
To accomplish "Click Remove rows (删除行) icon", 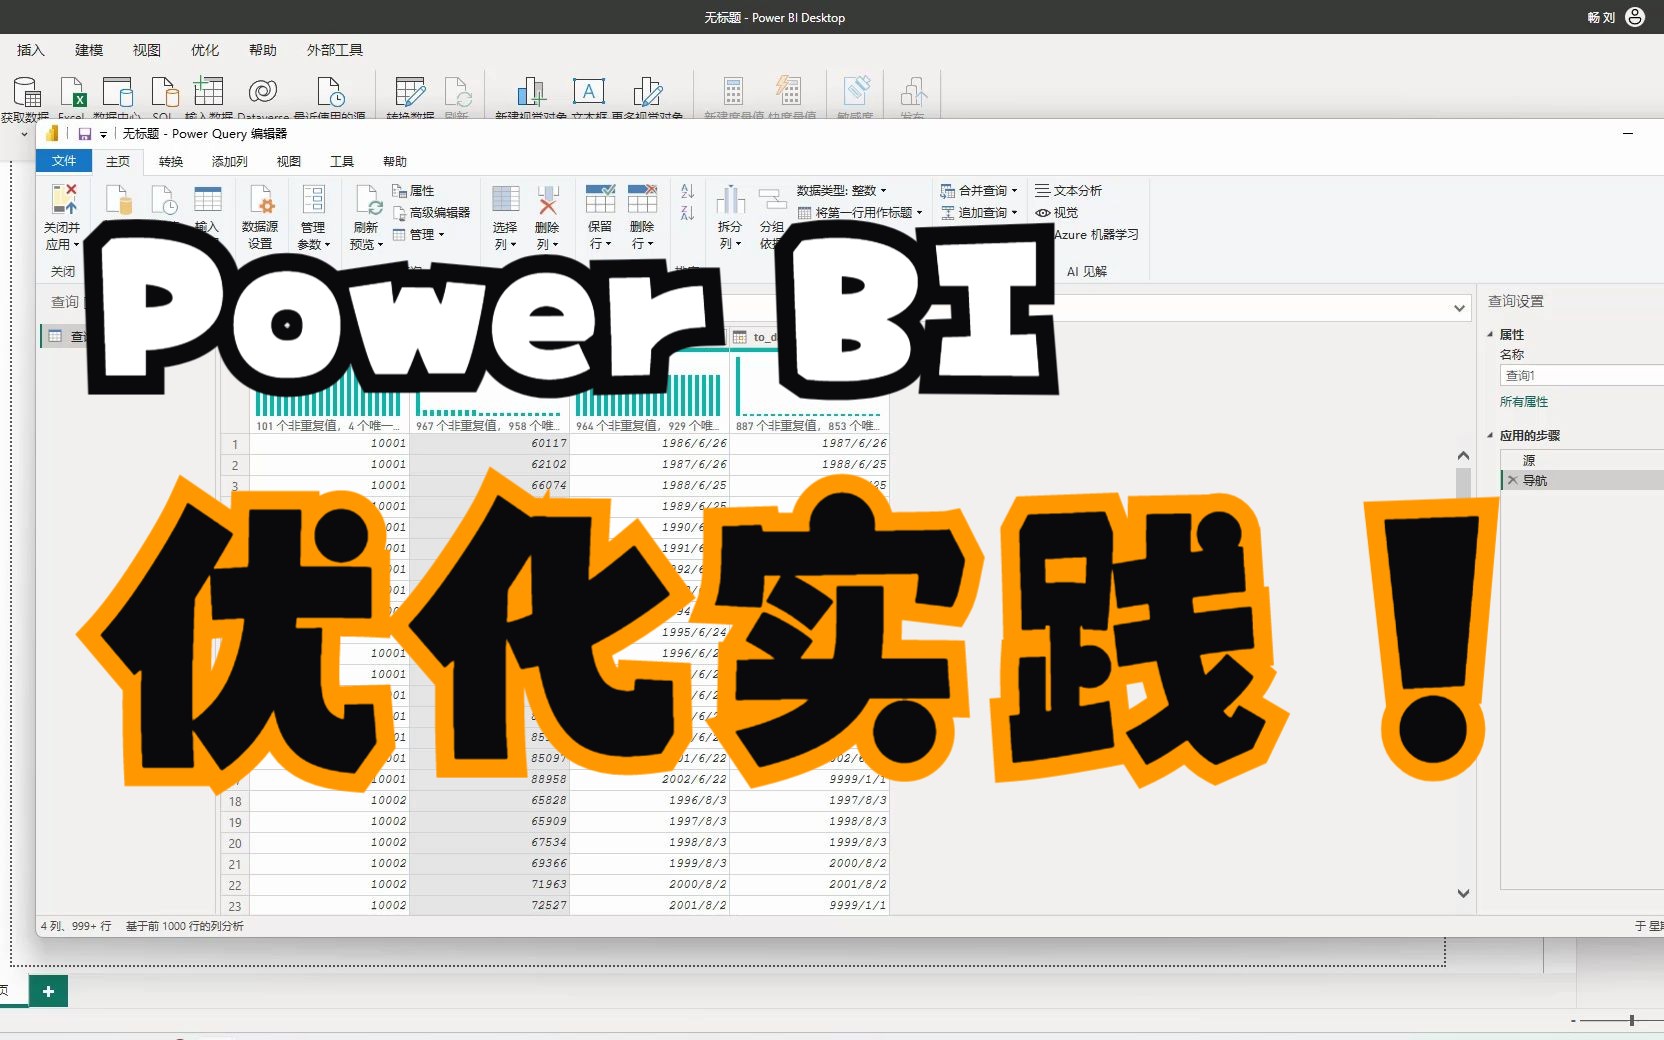I will point(642,199).
